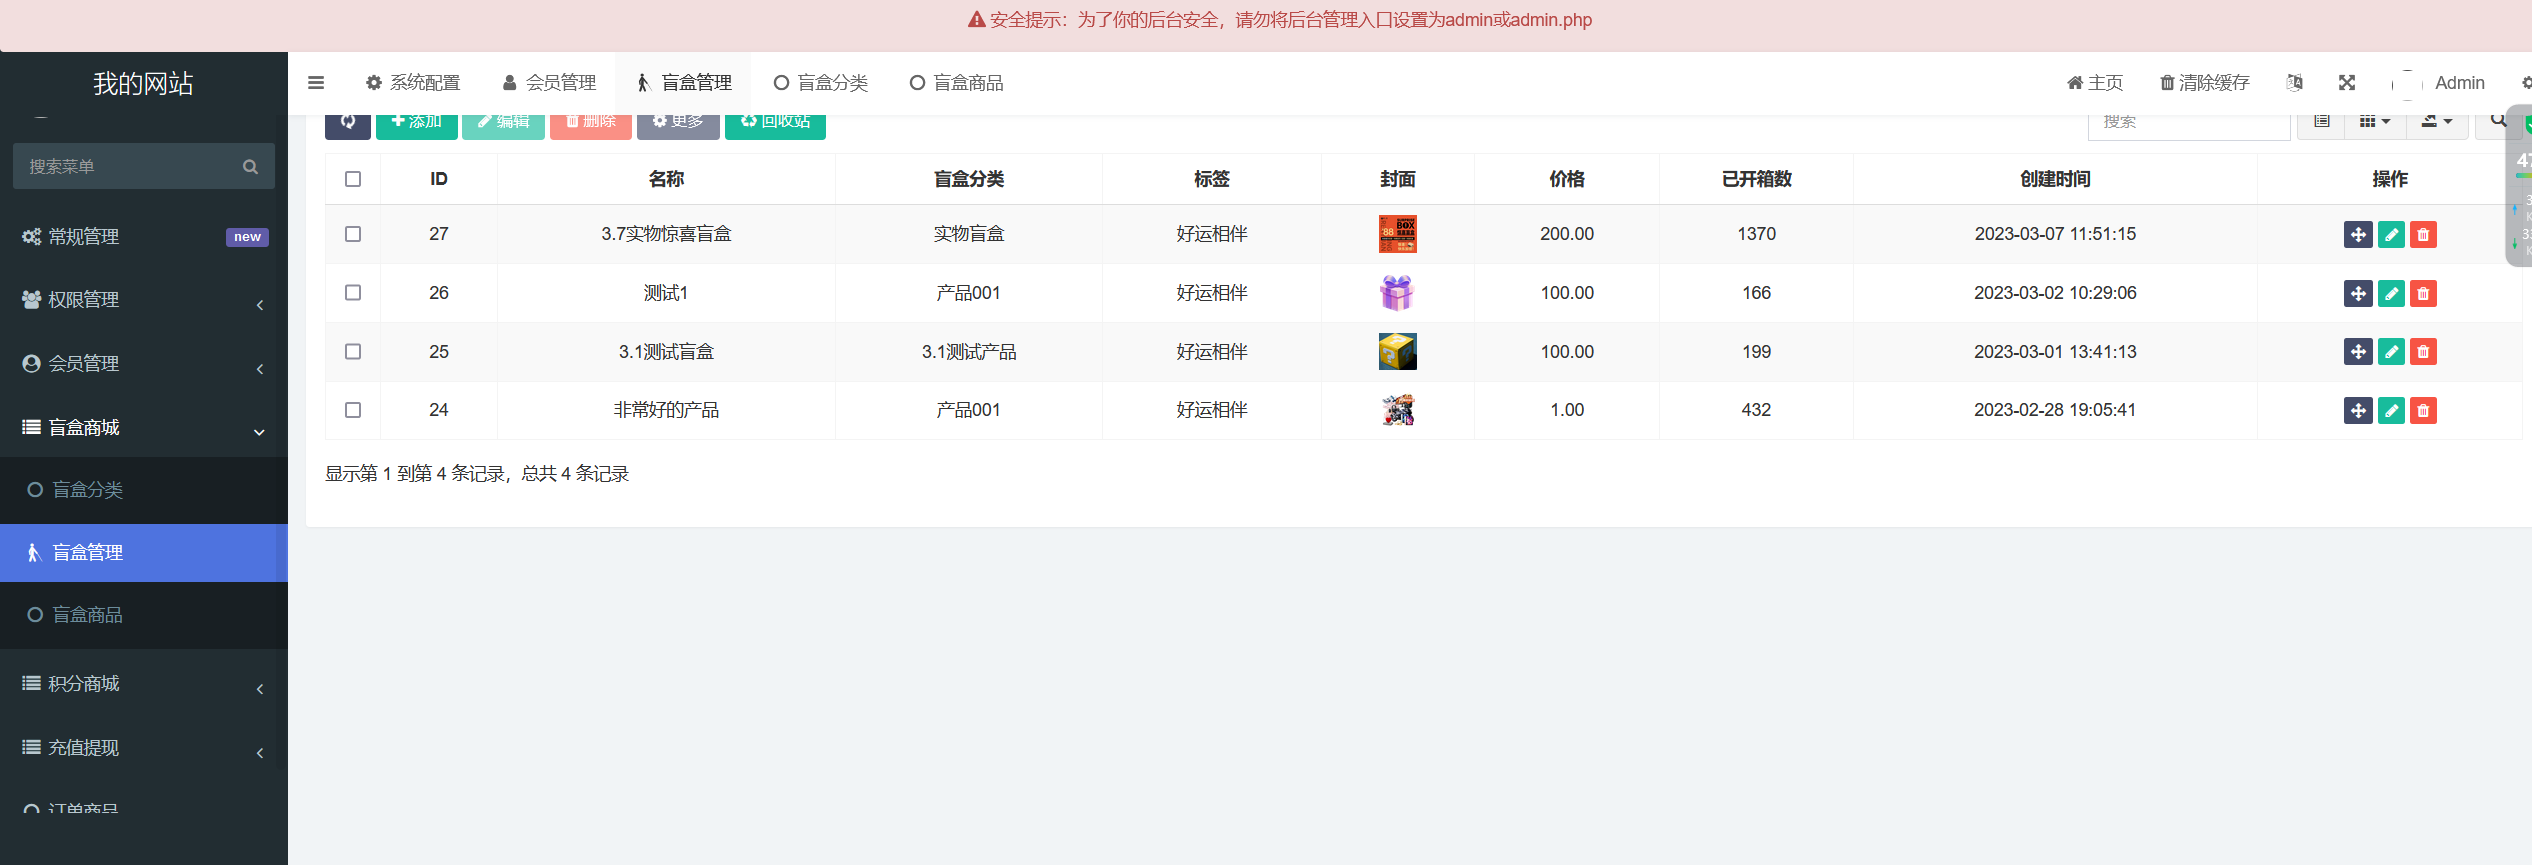Click edit pencil icon for row 26
The height and width of the screenshot is (865, 2532).
(x=2391, y=293)
